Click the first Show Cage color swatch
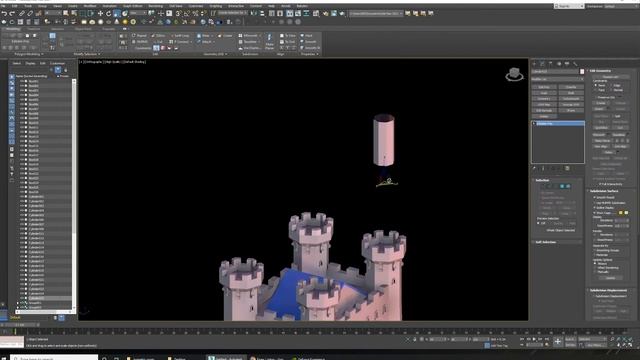 tap(621, 213)
